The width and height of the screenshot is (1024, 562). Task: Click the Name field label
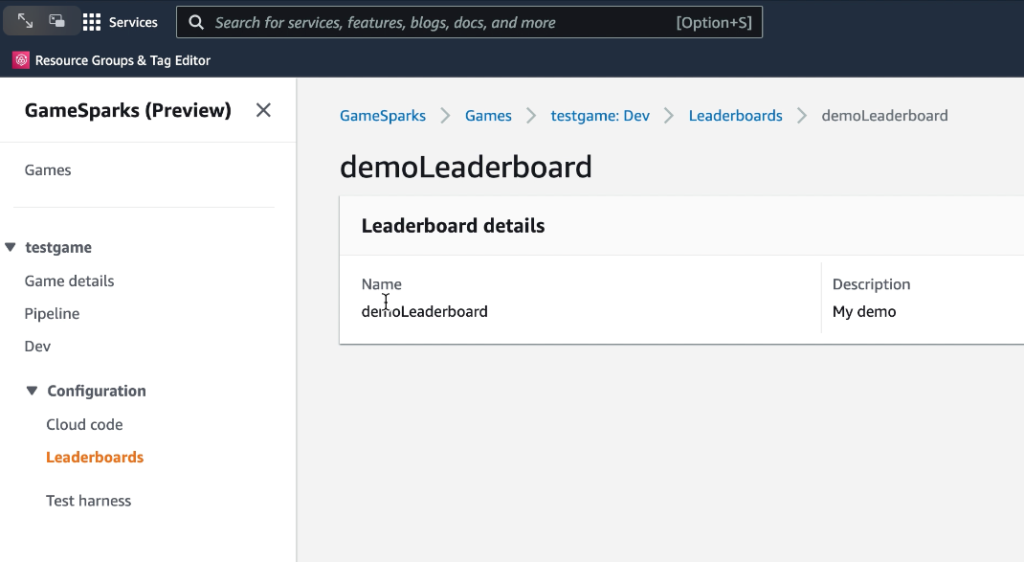pyautogui.click(x=381, y=284)
